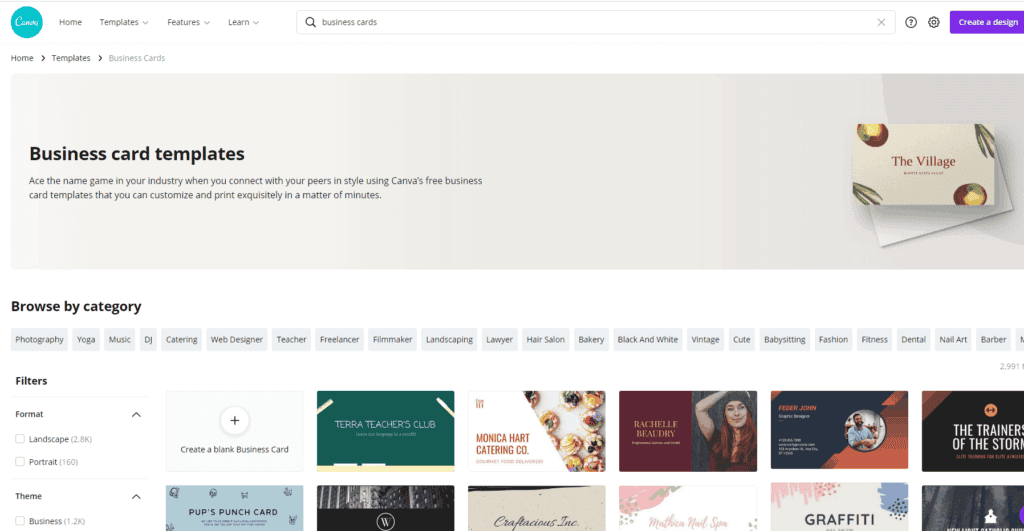Select the Black And White category chip
The height and width of the screenshot is (531, 1024).
(648, 340)
